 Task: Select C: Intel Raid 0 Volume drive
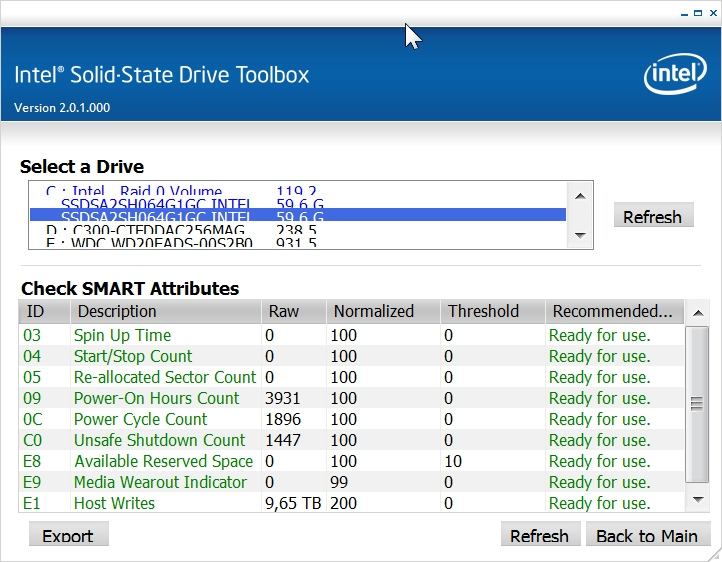click(297, 191)
